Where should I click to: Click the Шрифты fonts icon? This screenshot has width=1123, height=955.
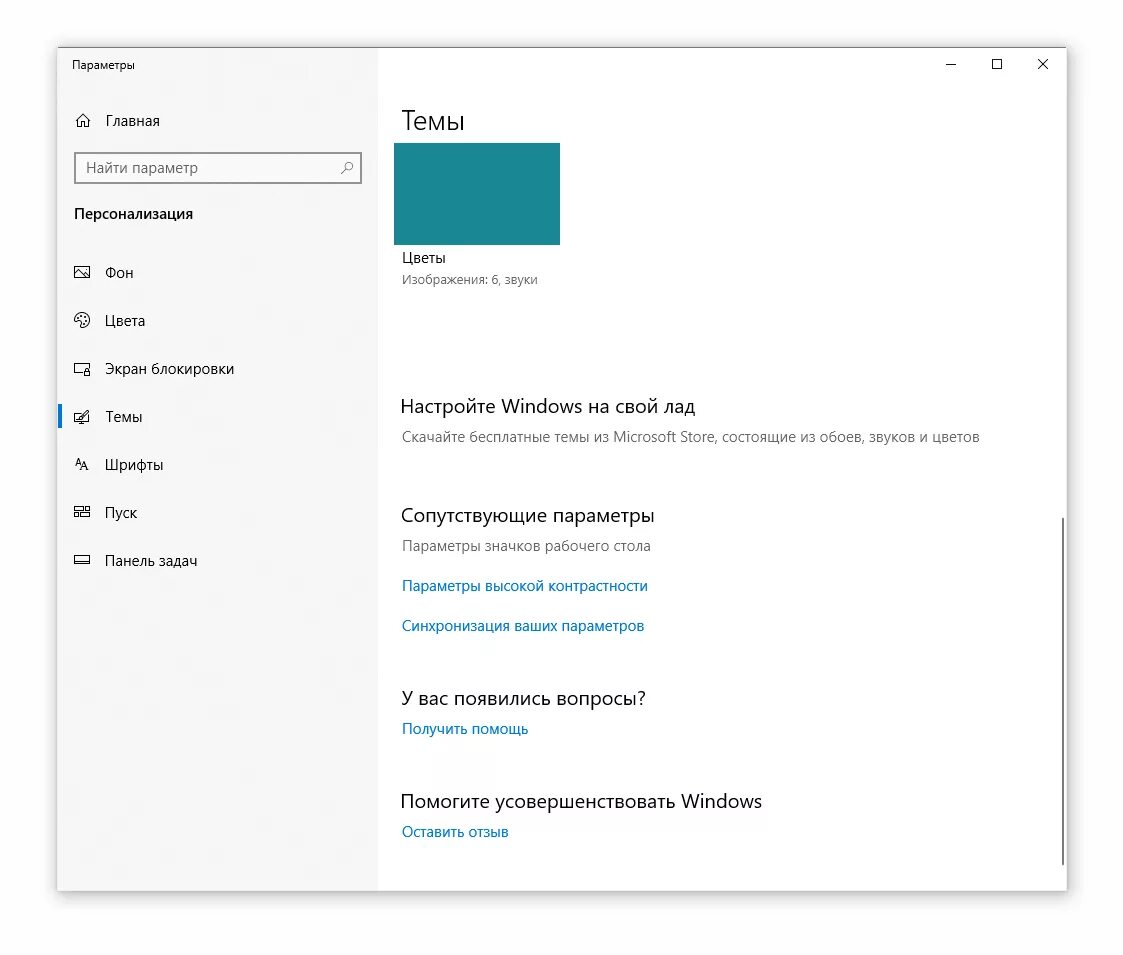coord(82,464)
